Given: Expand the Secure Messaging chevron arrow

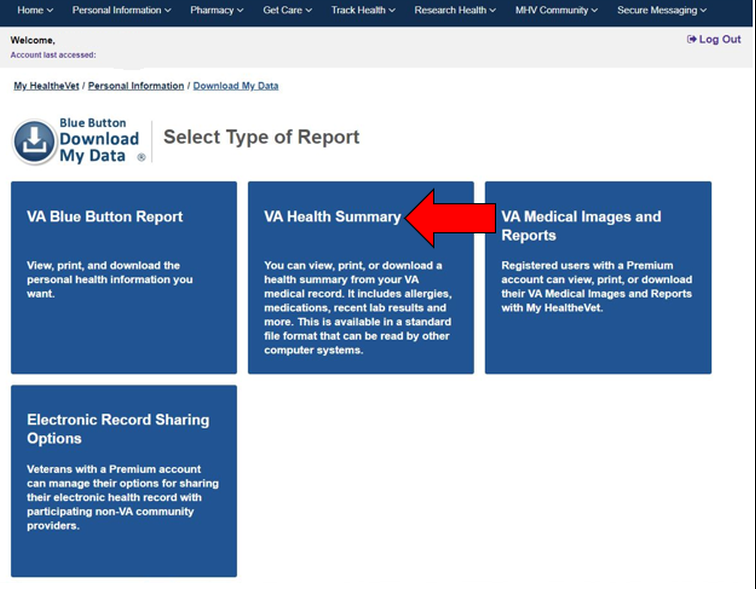Looking at the screenshot, I should click(703, 11).
